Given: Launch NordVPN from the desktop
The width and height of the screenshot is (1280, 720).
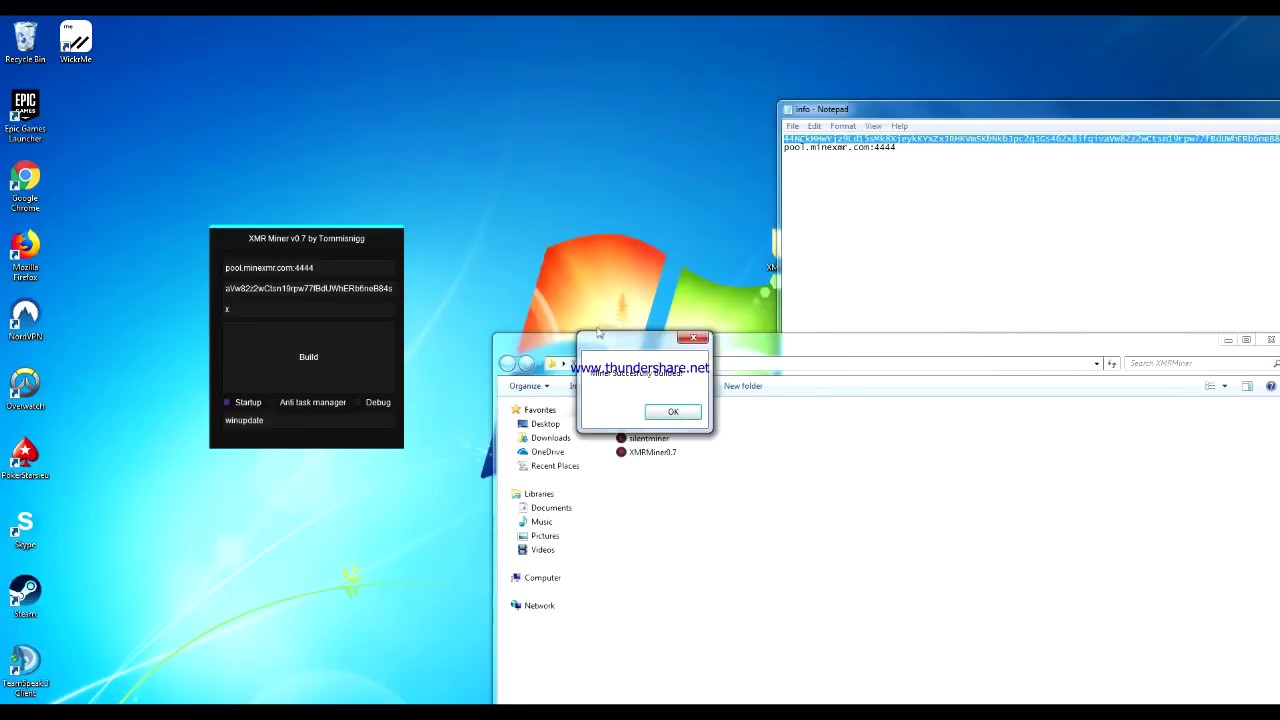Looking at the screenshot, I should [x=25, y=320].
